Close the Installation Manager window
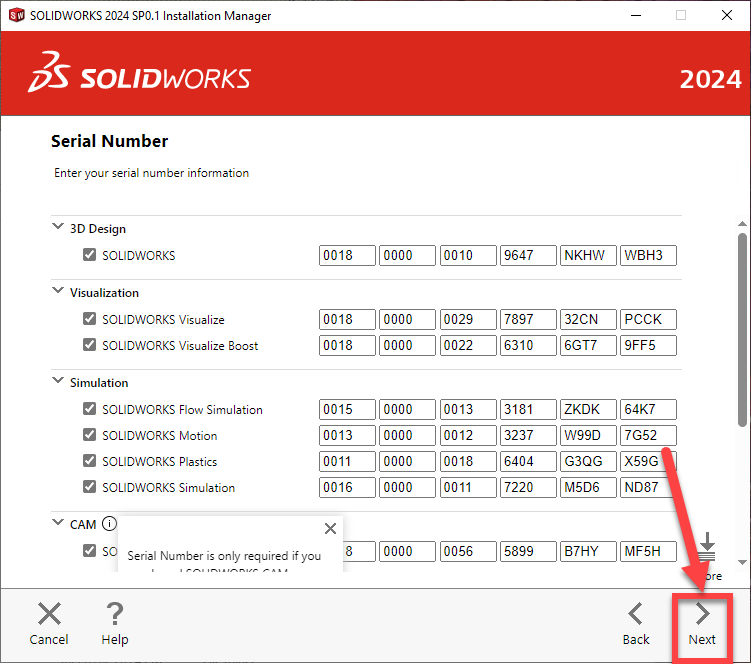The height and width of the screenshot is (664, 751). click(727, 15)
